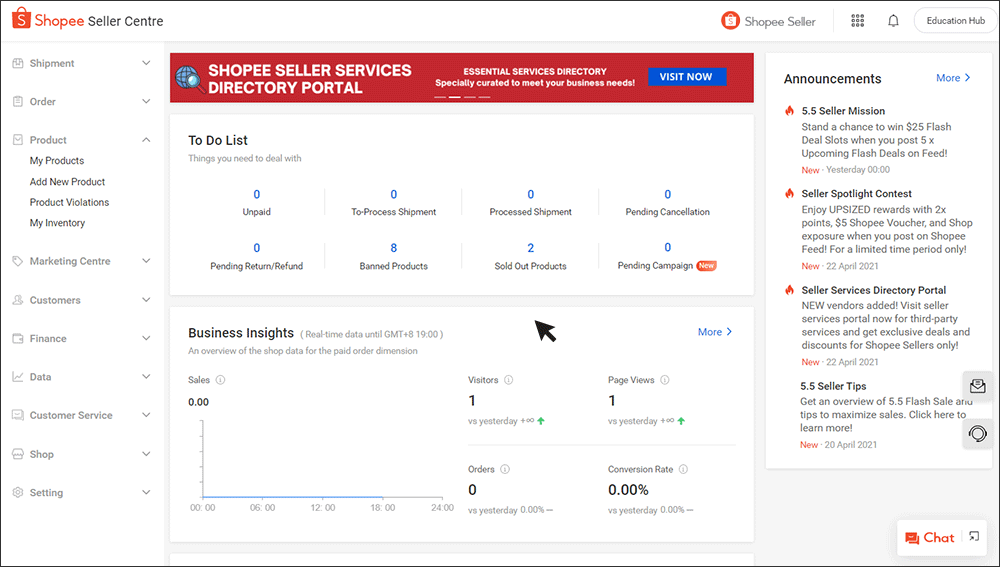Open the To-Process Shipment count
Image resolution: width=1000 pixels, height=567 pixels.
coord(393,195)
